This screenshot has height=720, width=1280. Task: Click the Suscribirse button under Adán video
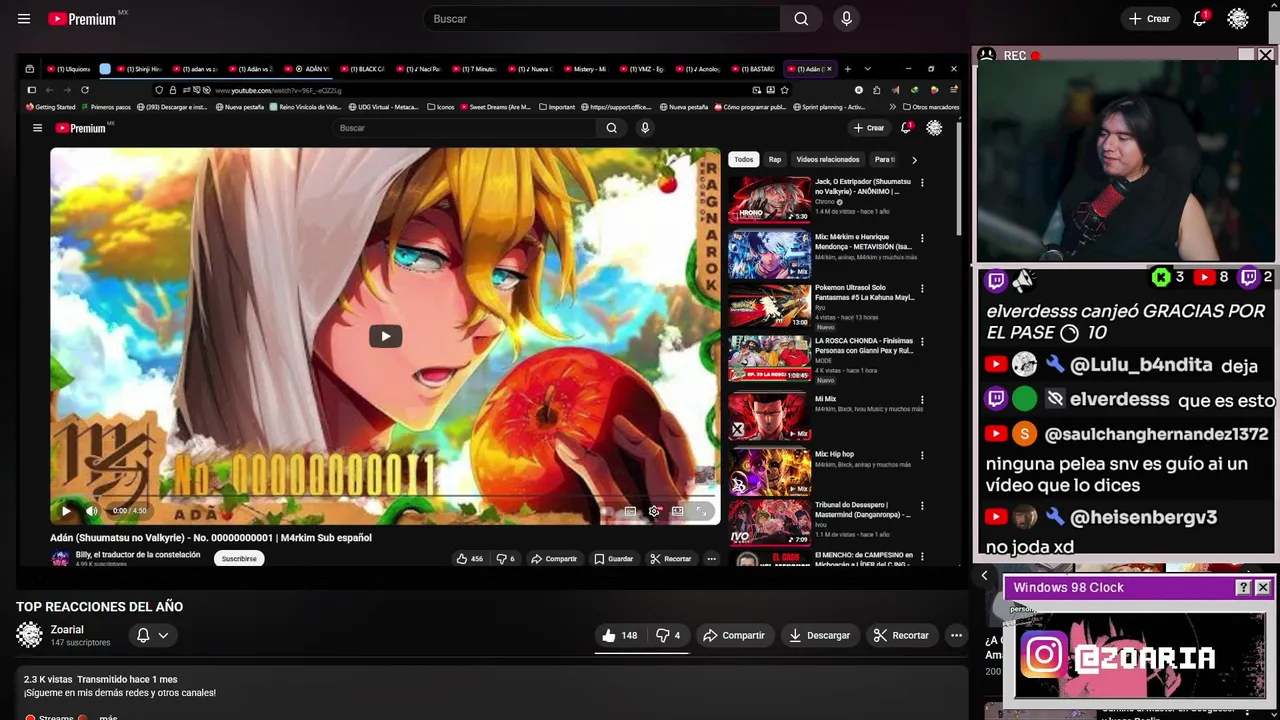click(x=239, y=558)
